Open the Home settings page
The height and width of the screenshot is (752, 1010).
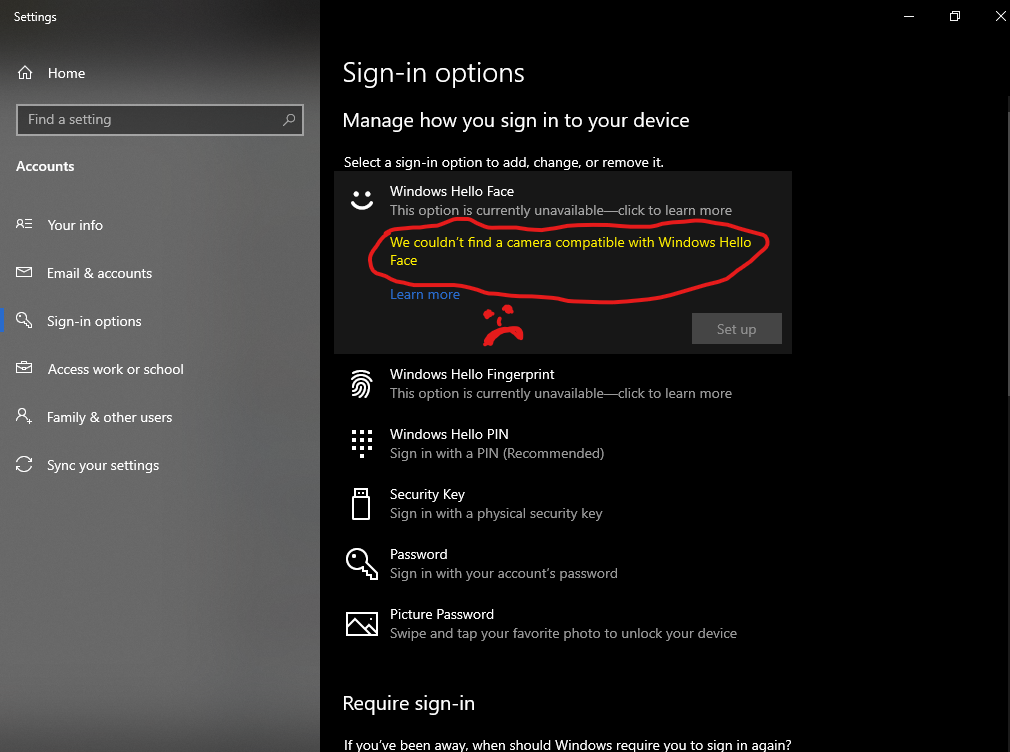pyautogui.click(x=160, y=73)
